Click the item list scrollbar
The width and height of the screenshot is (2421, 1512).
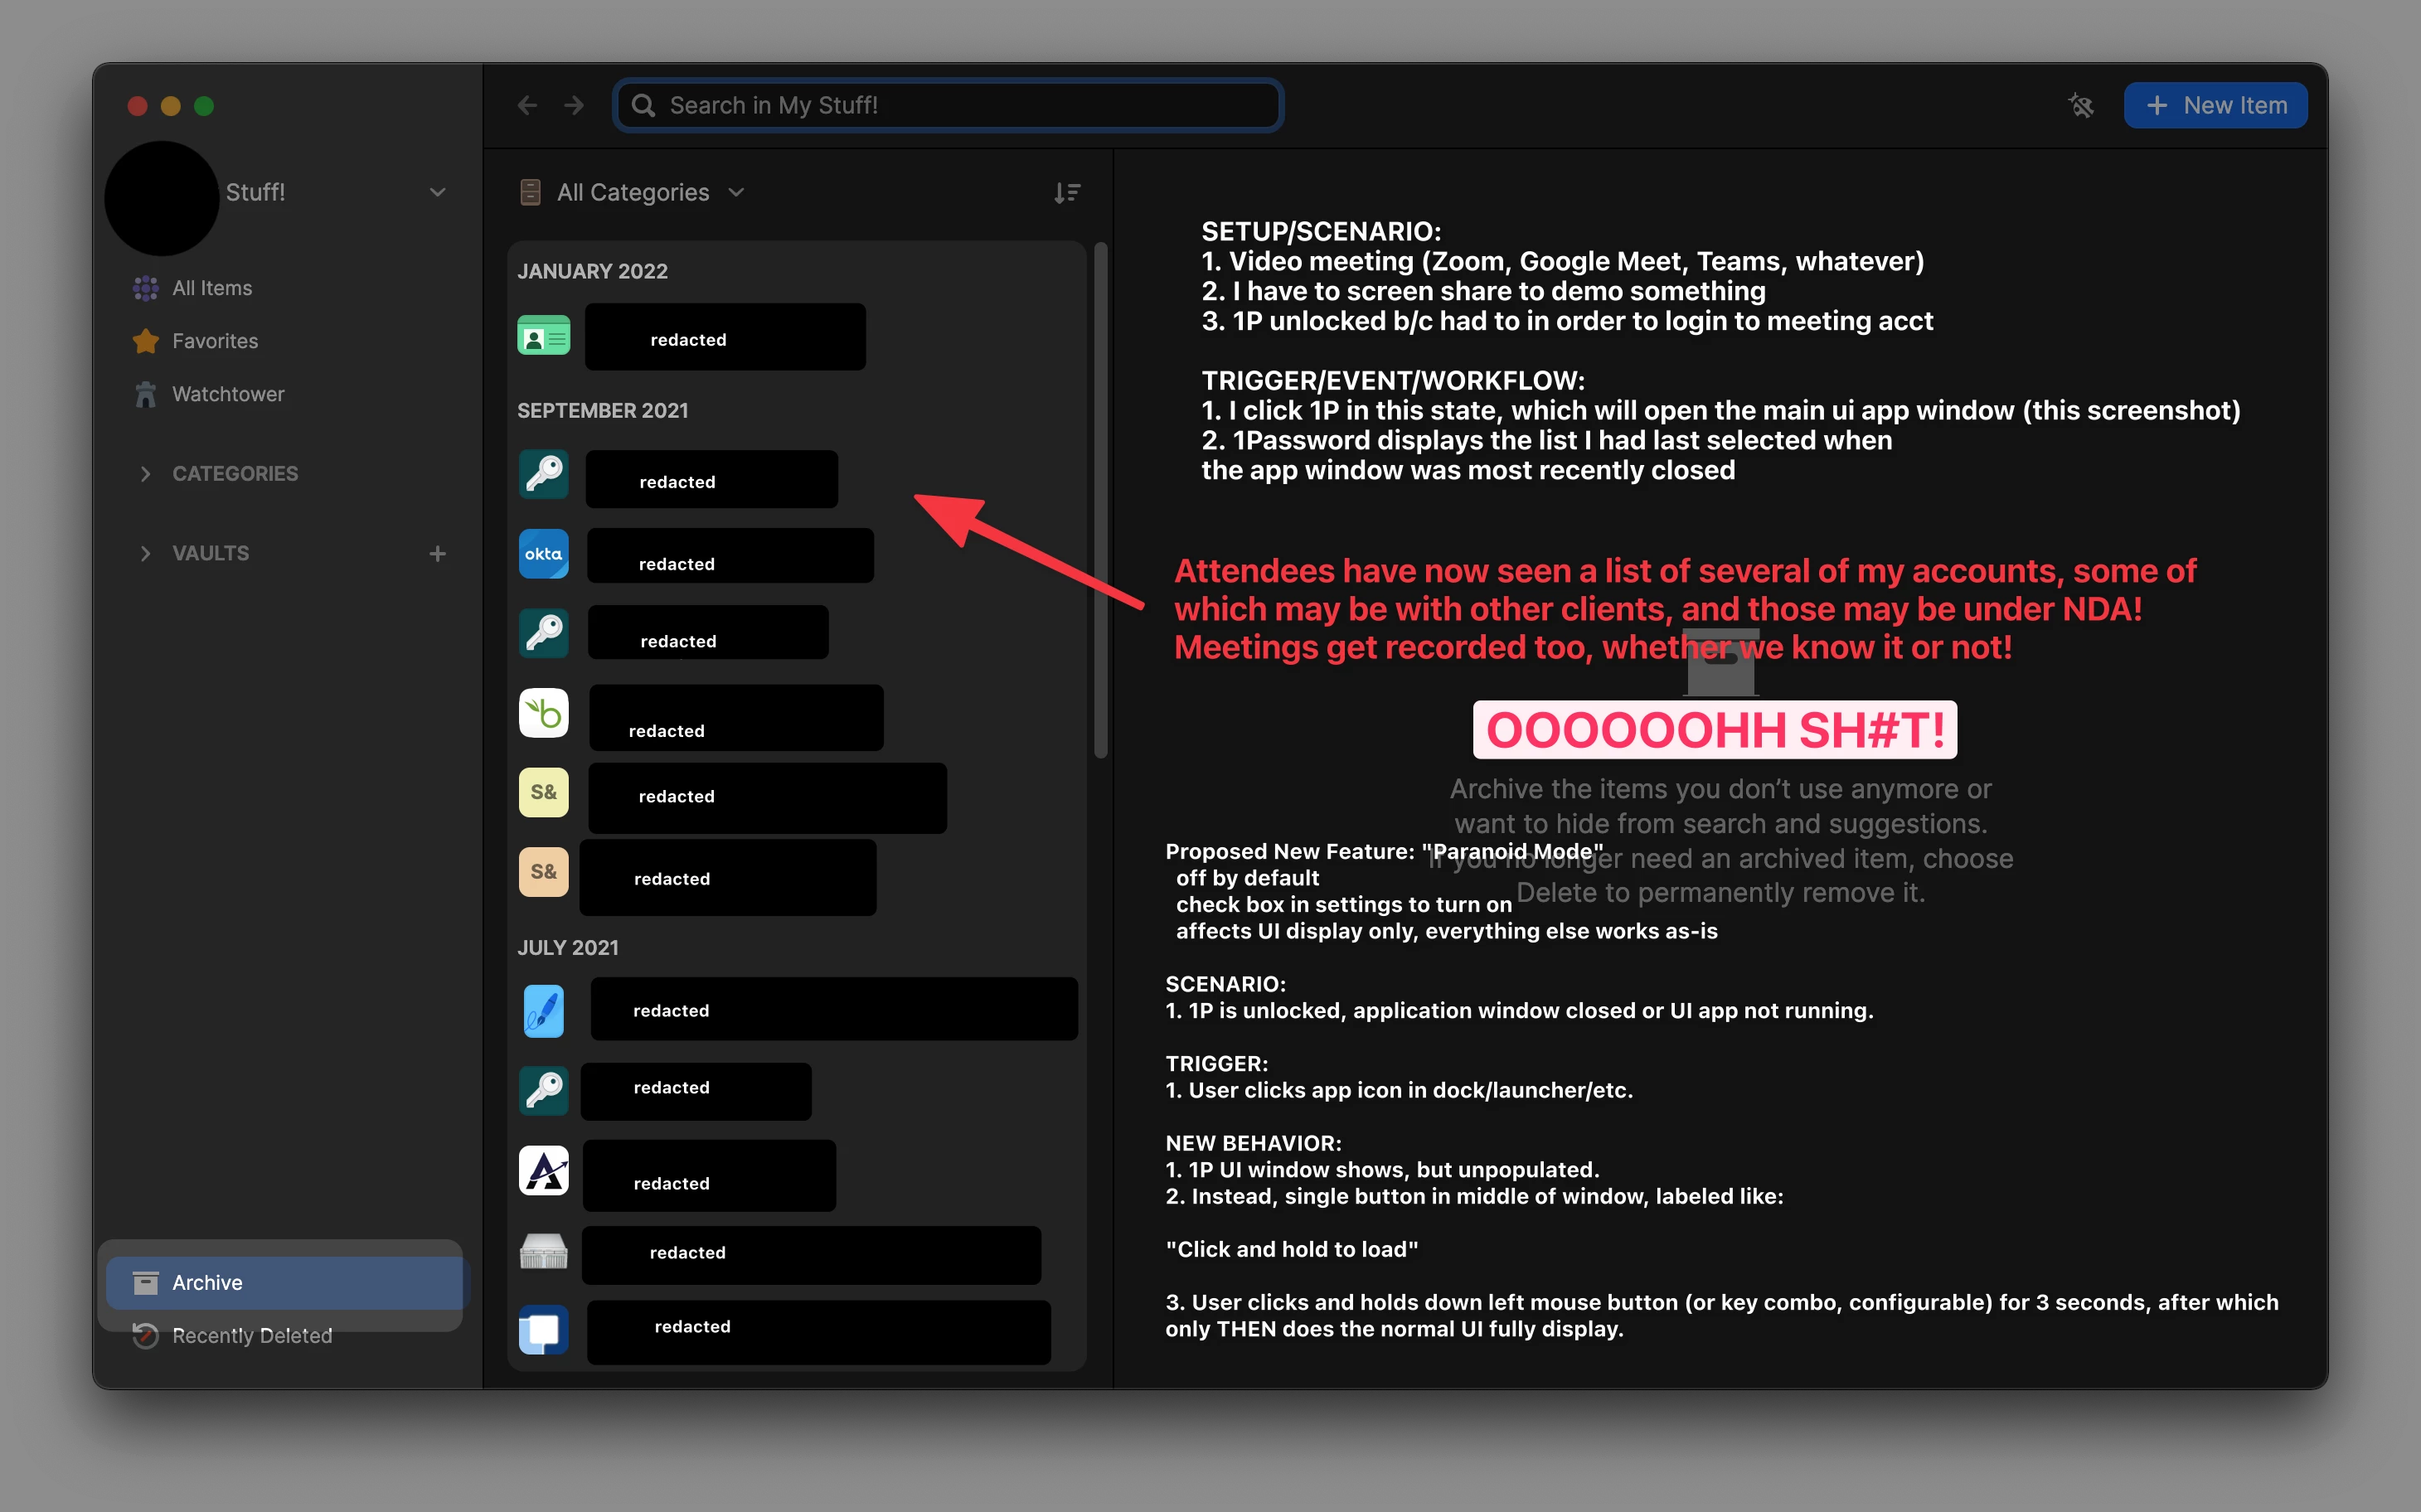[1101, 500]
